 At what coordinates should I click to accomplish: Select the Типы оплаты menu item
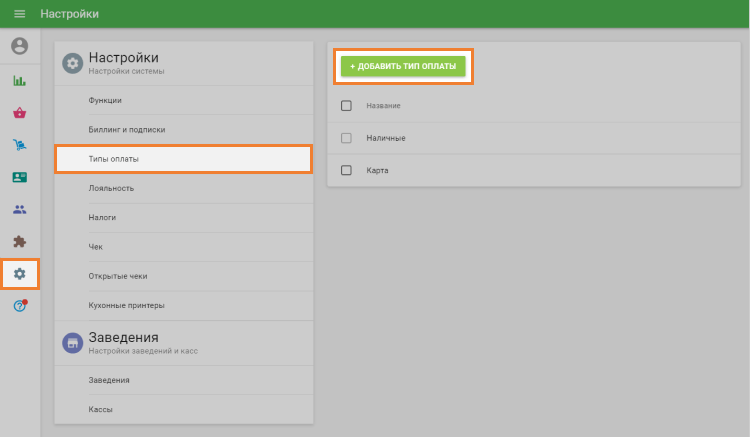(184, 159)
